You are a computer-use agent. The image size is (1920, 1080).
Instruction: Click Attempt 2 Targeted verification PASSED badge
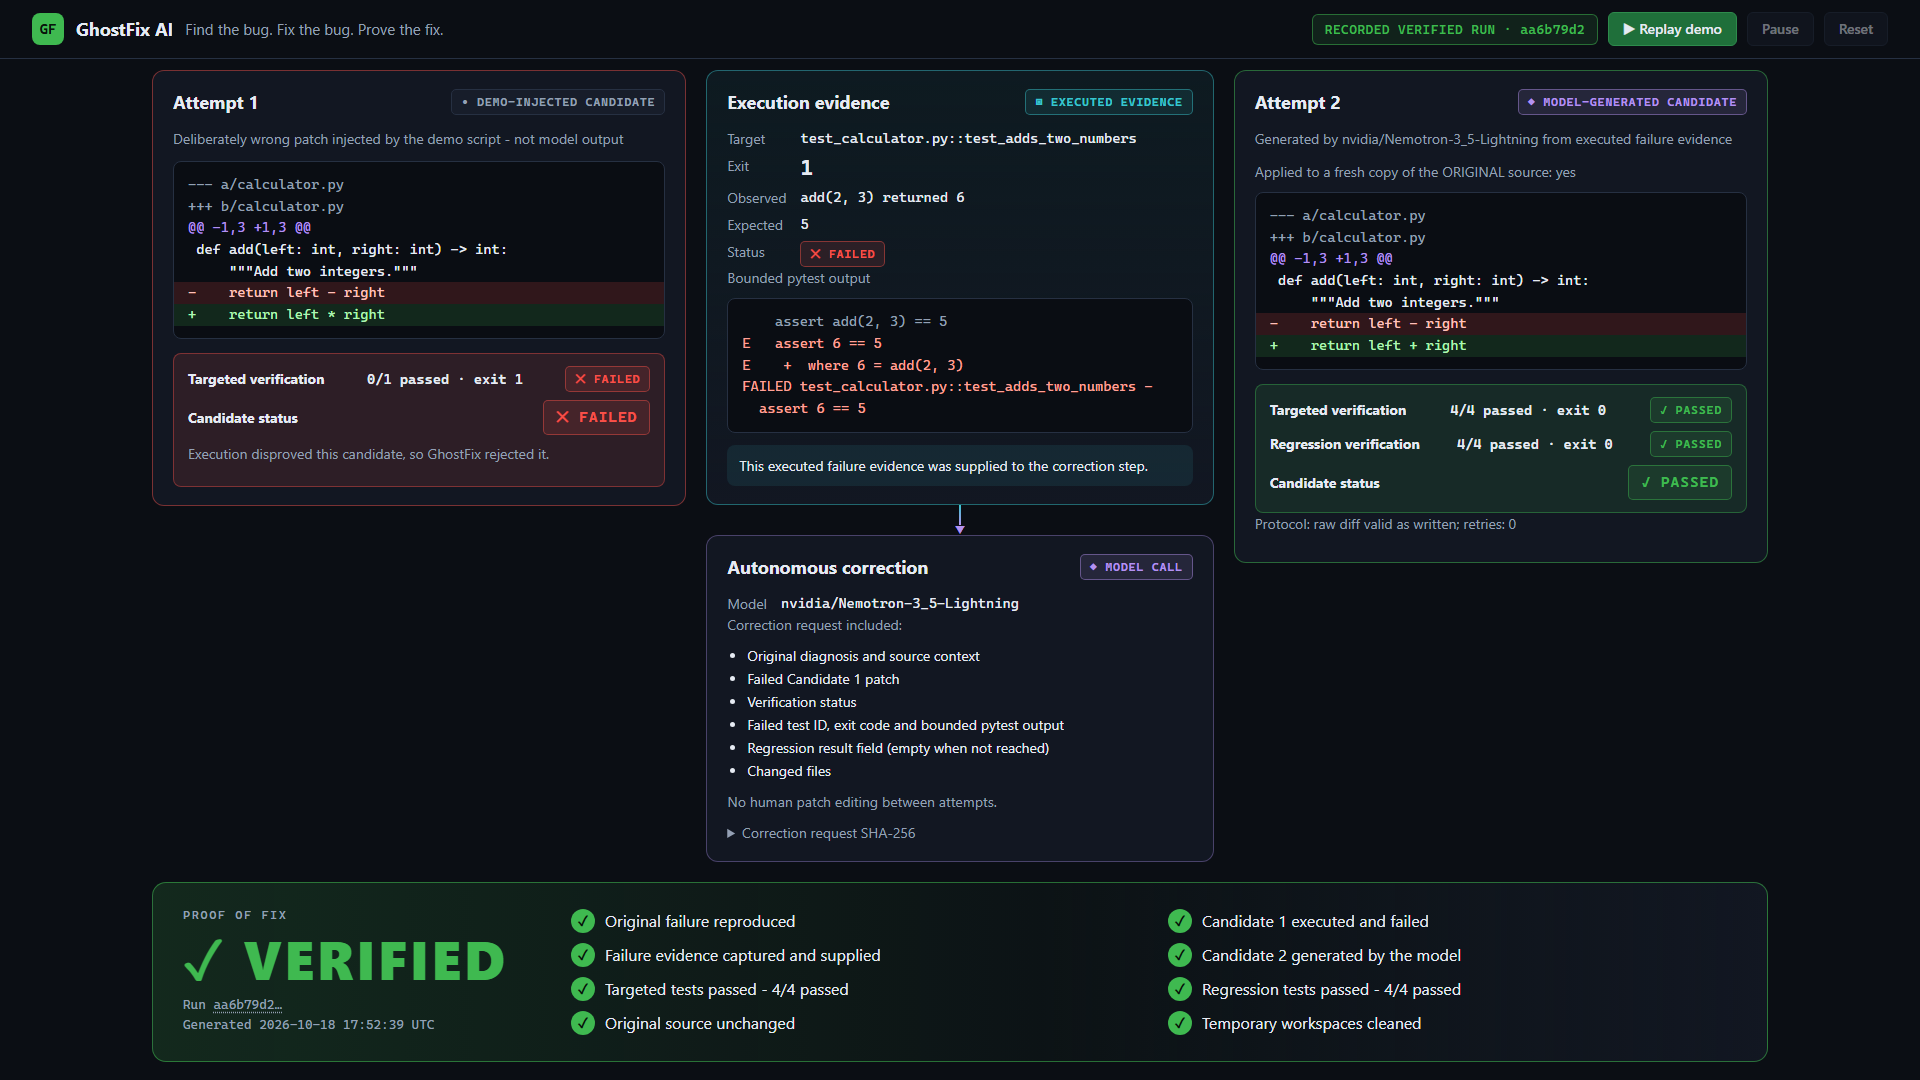pos(1690,410)
